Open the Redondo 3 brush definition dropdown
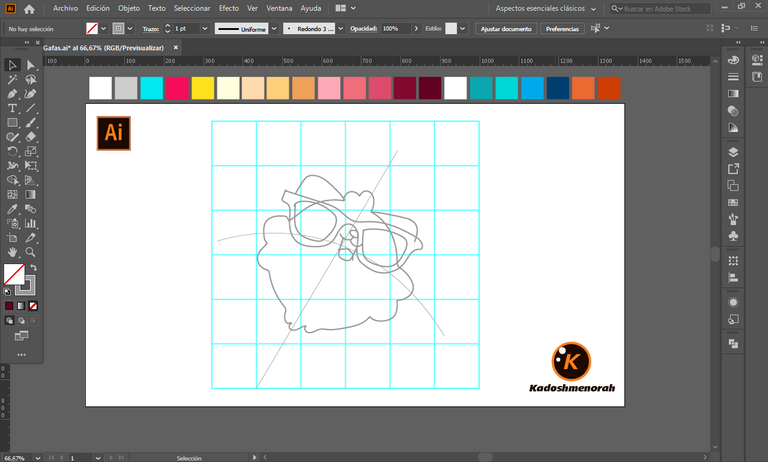768x462 pixels. (341, 28)
